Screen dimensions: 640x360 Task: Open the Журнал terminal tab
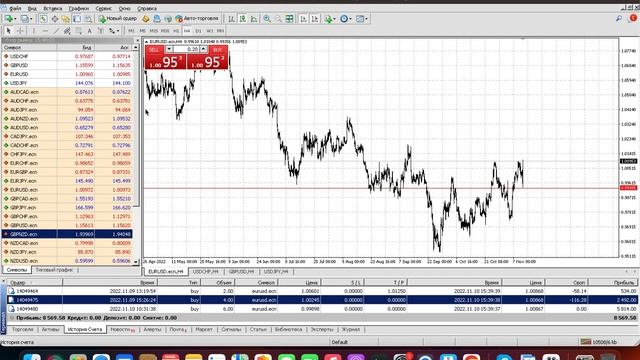[x=351, y=329]
